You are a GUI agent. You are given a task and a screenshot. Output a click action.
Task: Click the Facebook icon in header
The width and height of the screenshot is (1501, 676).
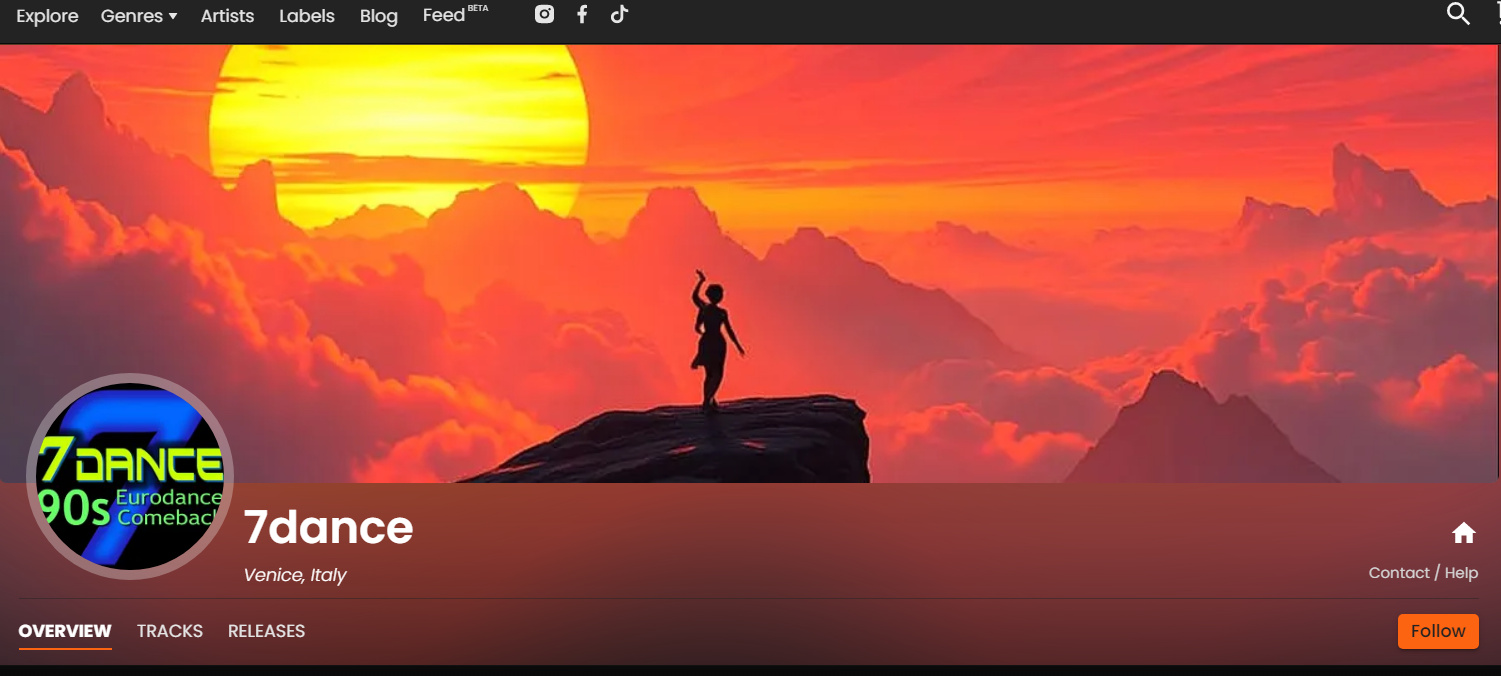tap(582, 14)
